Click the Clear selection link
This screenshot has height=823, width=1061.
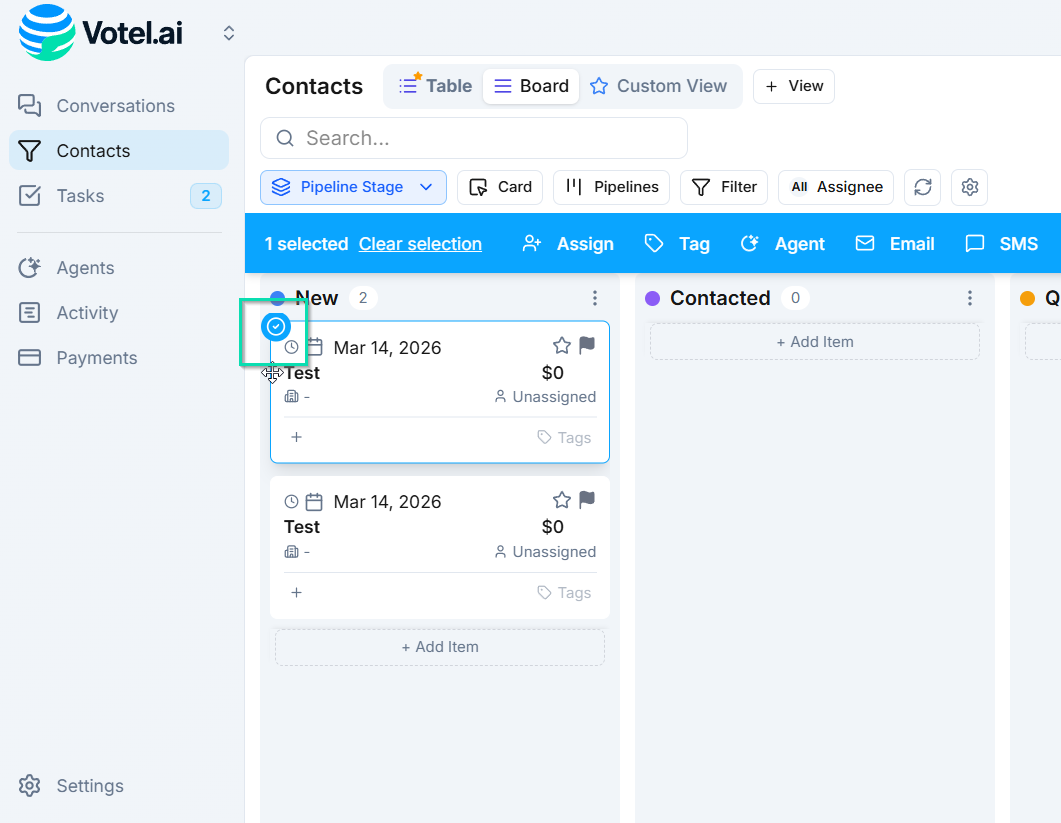(420, 244)
